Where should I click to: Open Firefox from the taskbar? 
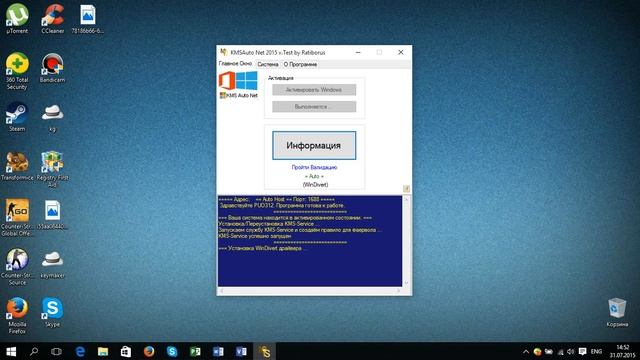tap(149, 351)
